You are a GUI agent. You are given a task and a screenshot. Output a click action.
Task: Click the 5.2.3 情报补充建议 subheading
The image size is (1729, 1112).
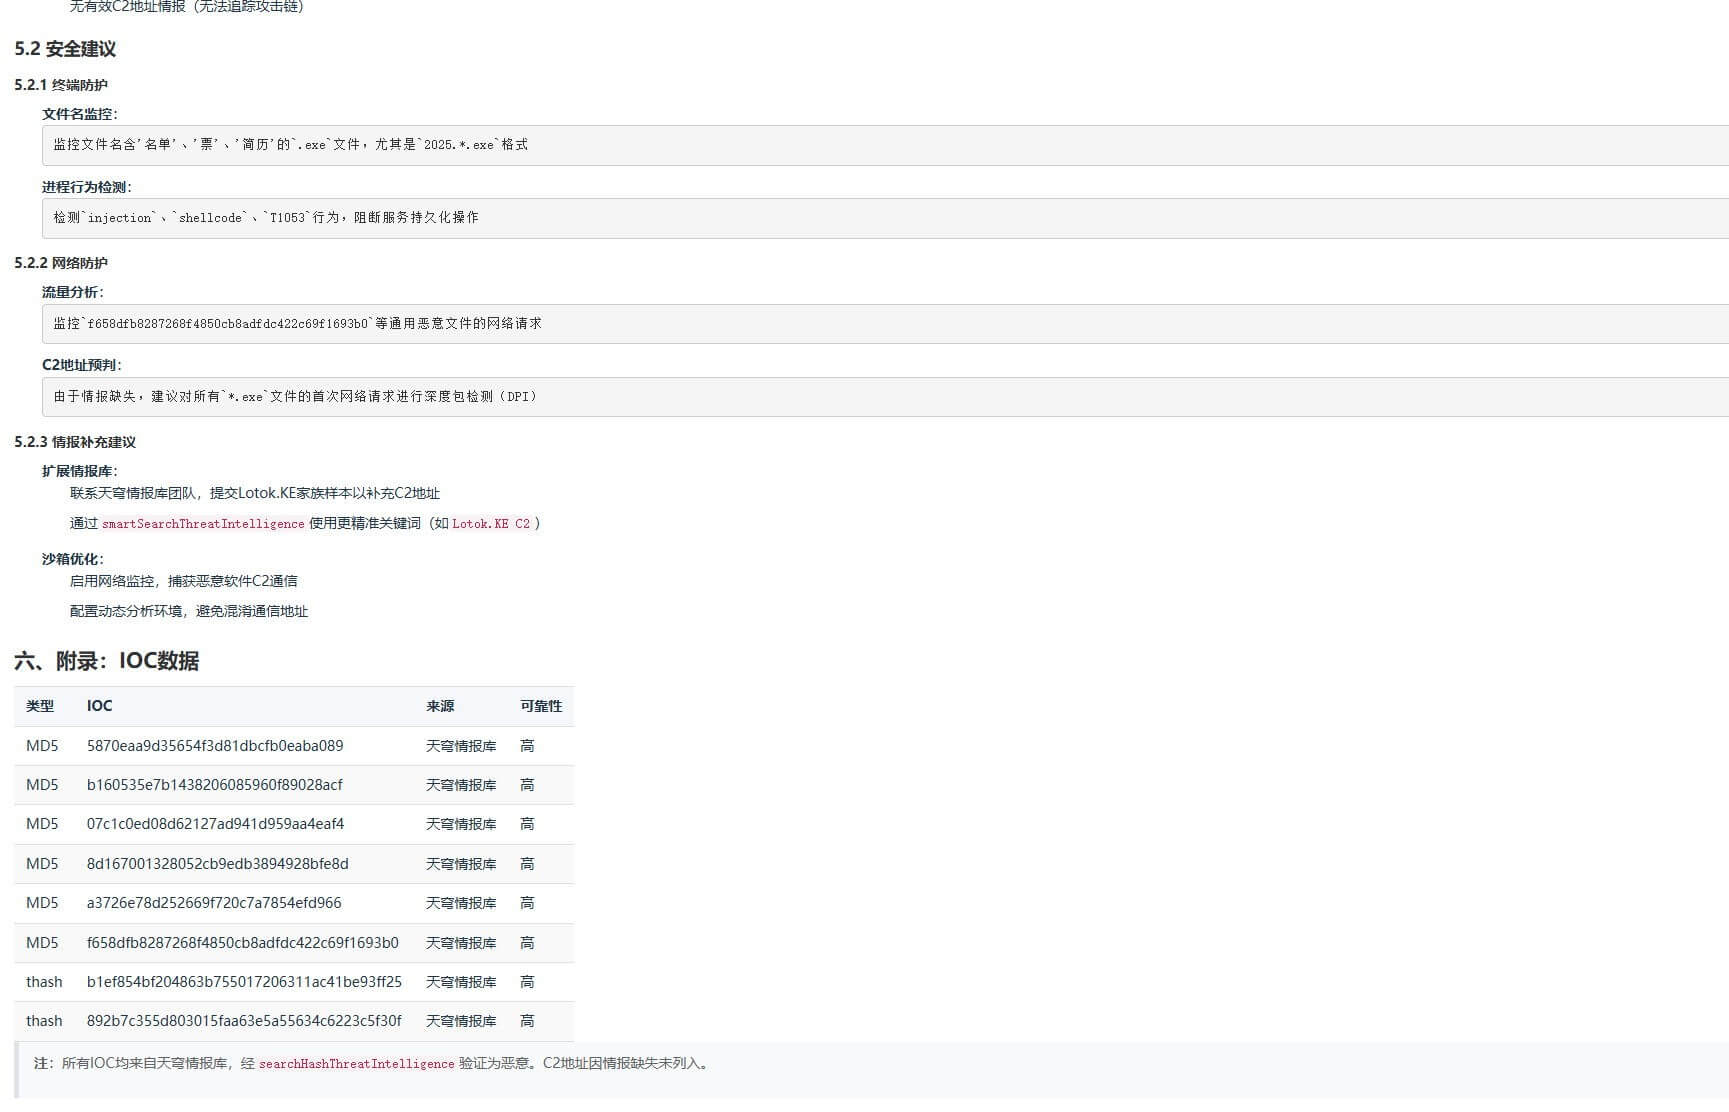[x=75, y=441]
